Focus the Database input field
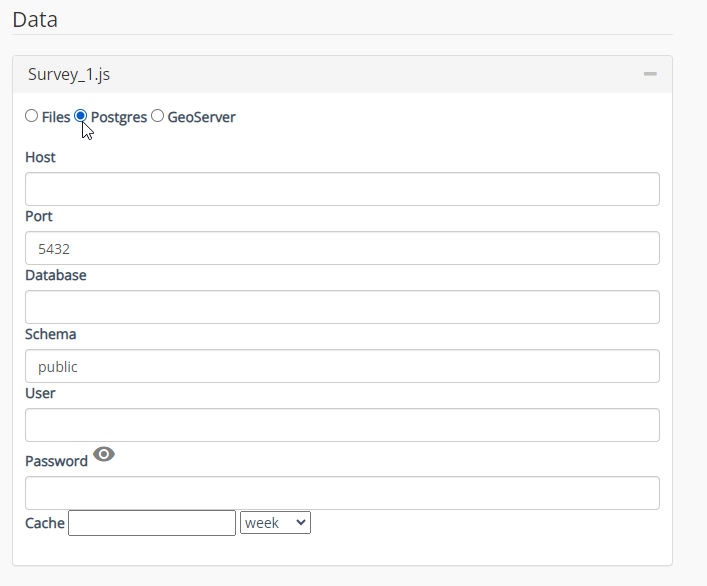 click(x=342, y=307)
